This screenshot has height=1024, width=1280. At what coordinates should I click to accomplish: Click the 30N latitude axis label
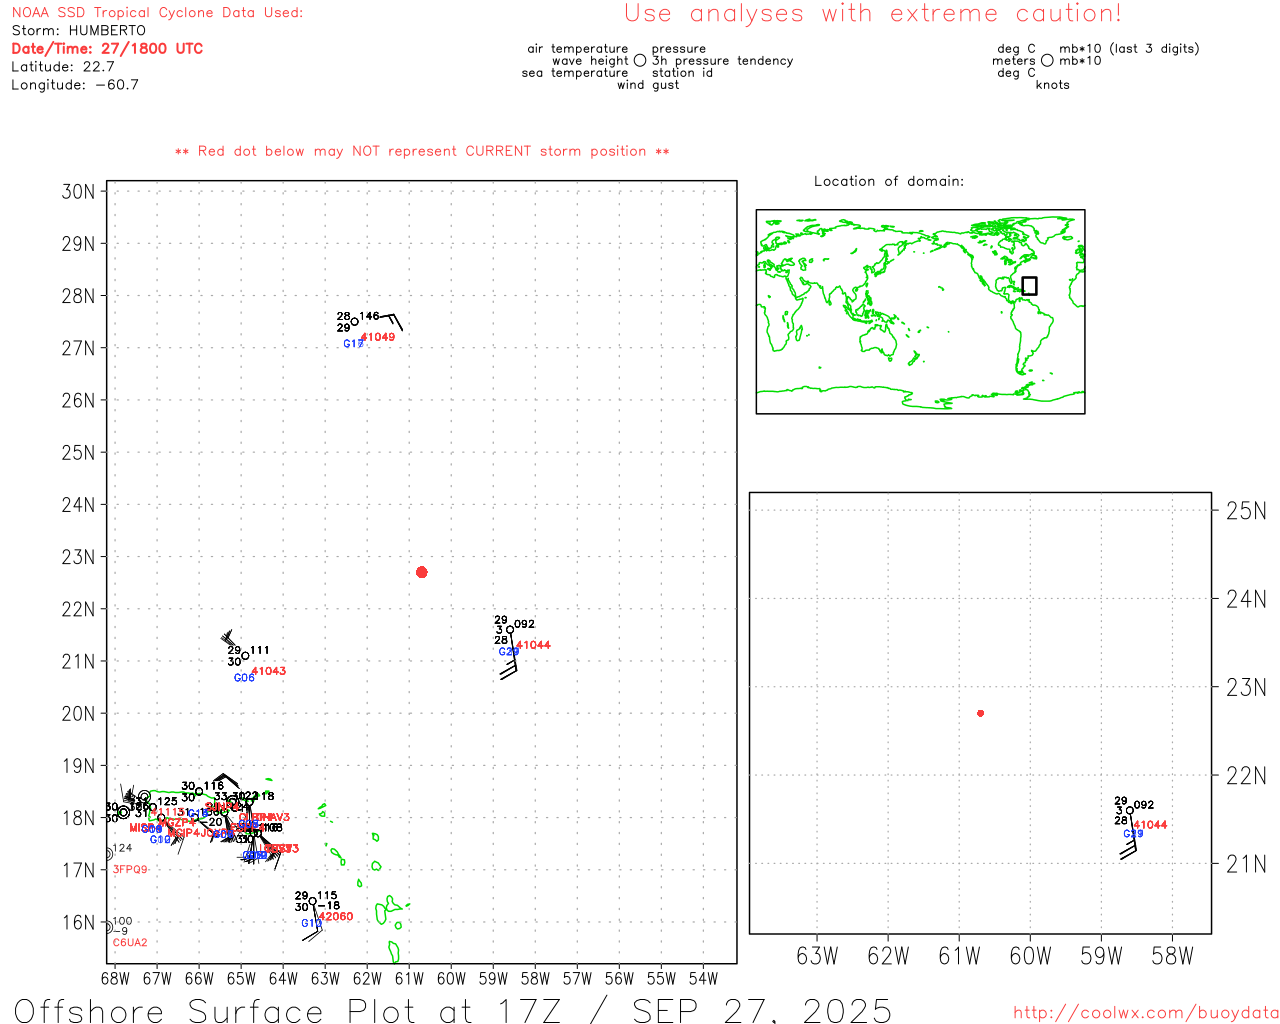pos(78,191)
